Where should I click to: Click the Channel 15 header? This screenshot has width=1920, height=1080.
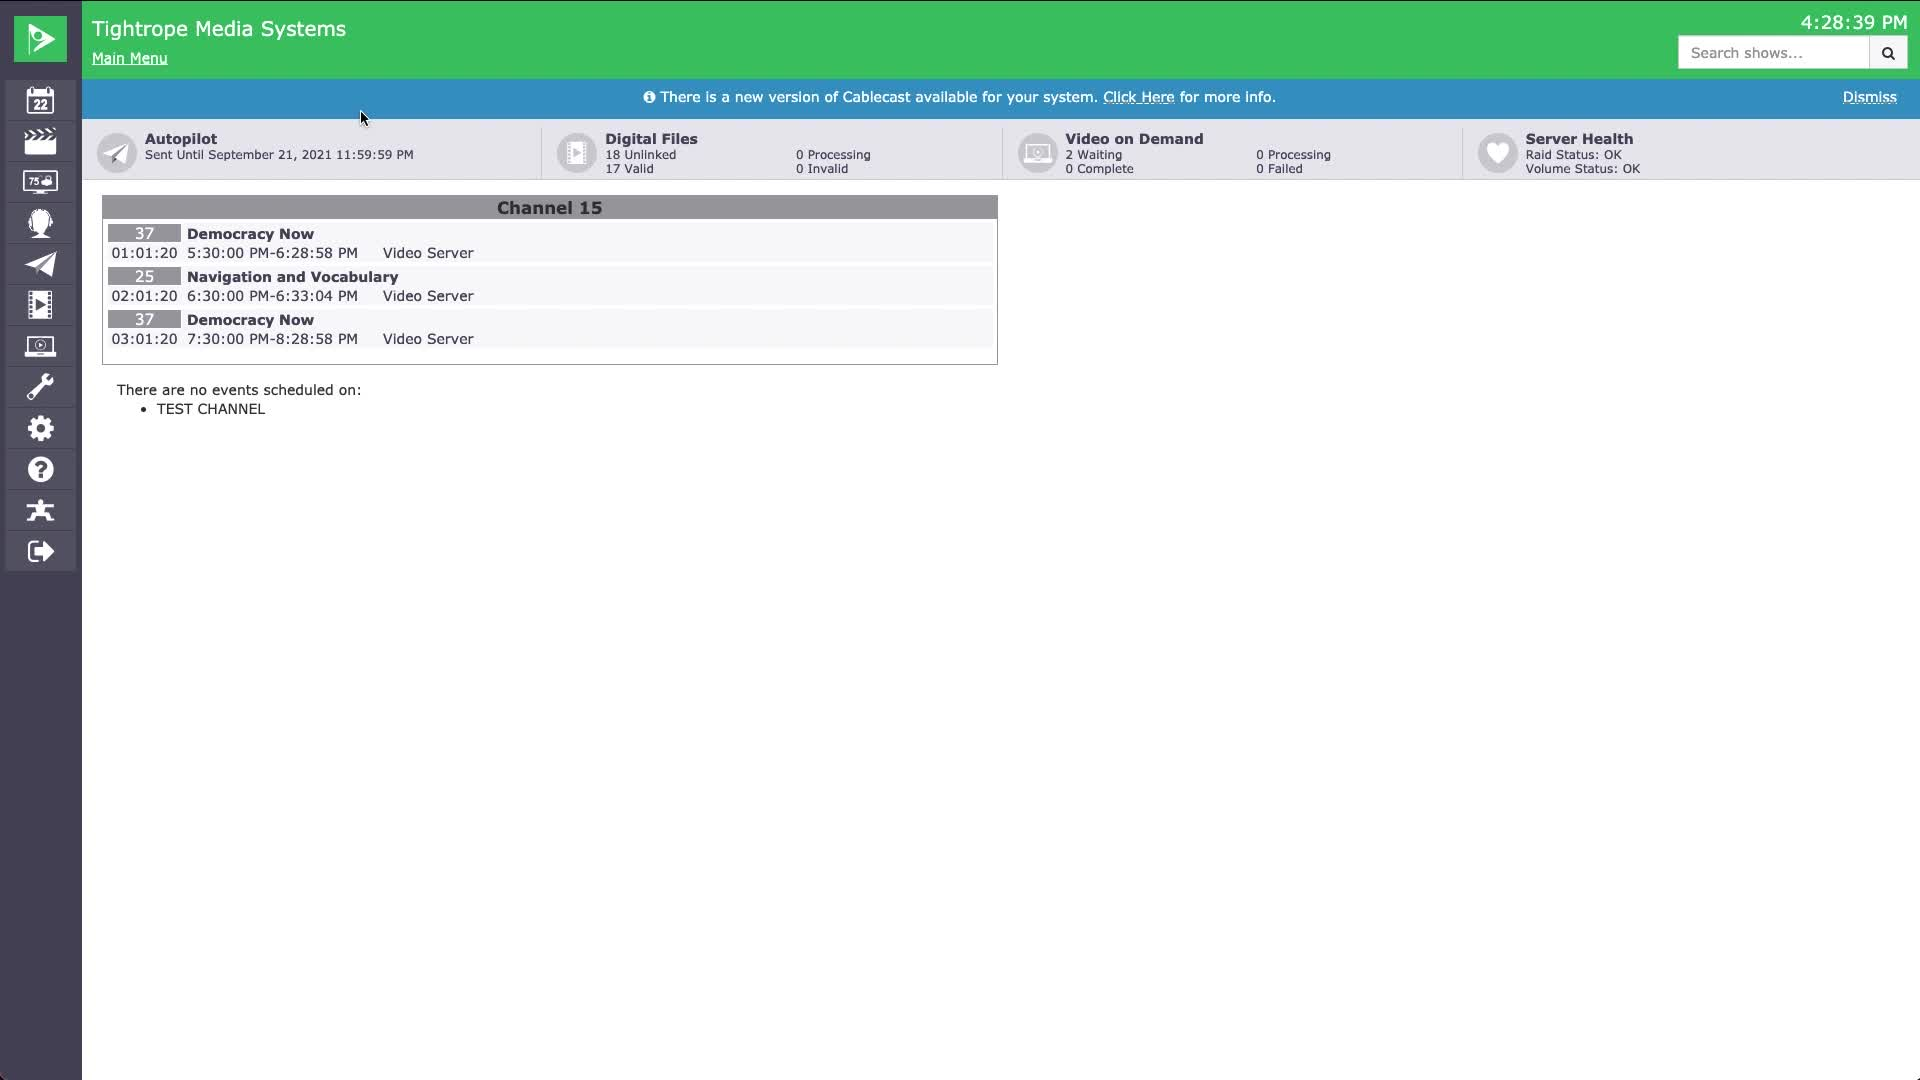pos(549,208)
